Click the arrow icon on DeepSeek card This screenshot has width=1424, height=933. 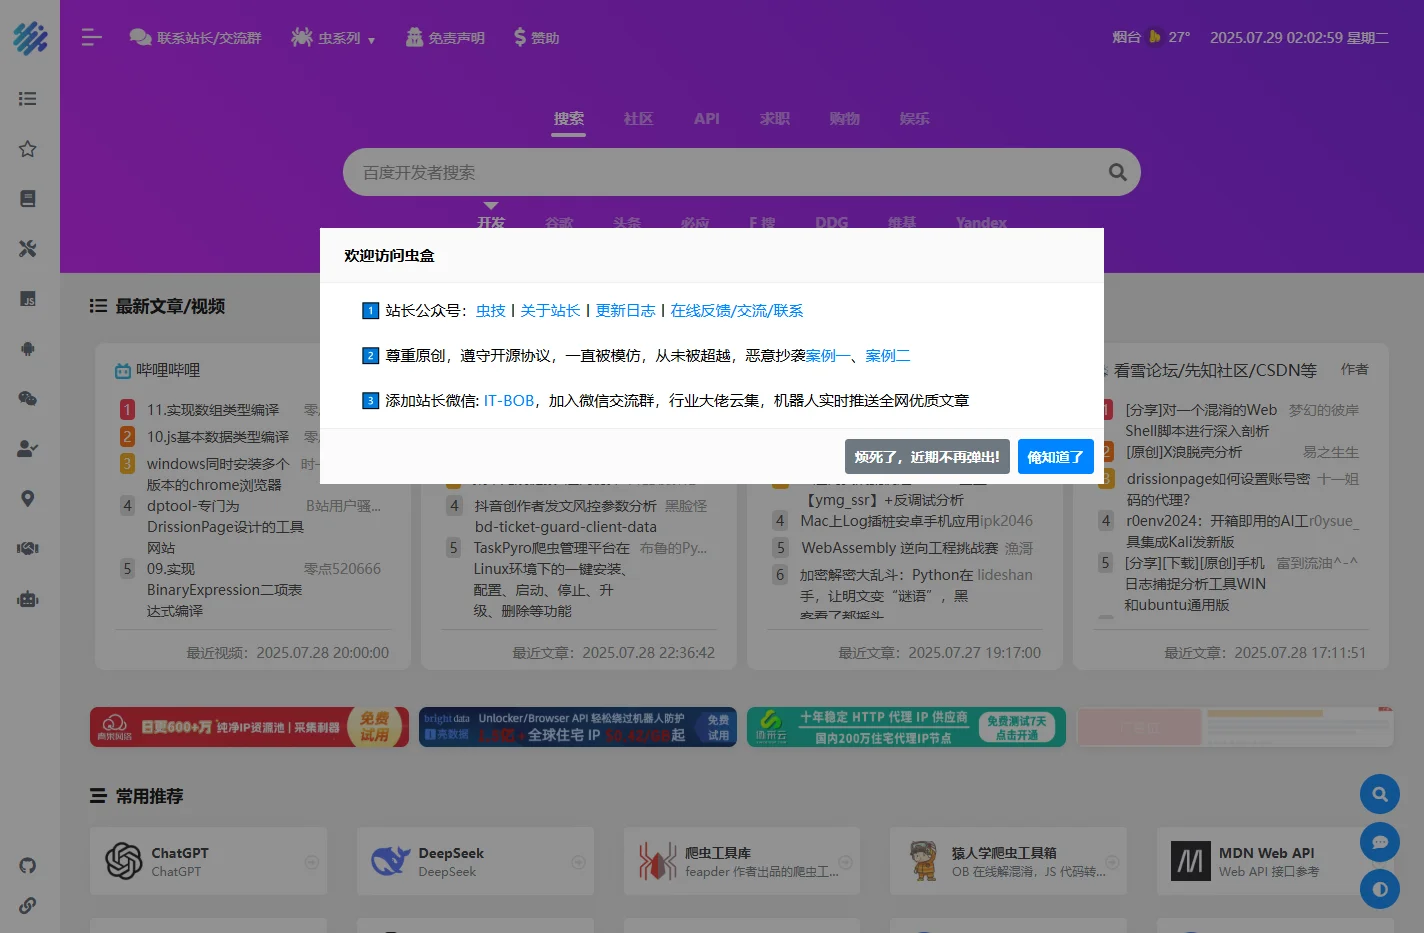tap(579, 862)
